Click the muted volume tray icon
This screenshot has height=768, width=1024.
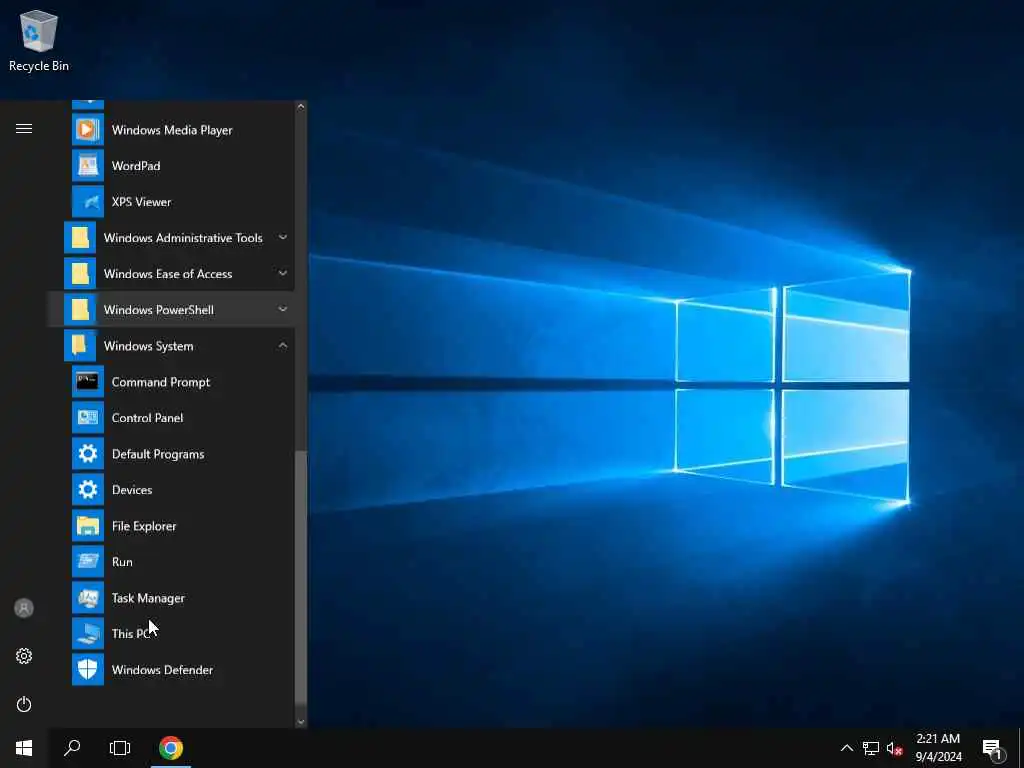pyautogui.click(x=894, y=748)
